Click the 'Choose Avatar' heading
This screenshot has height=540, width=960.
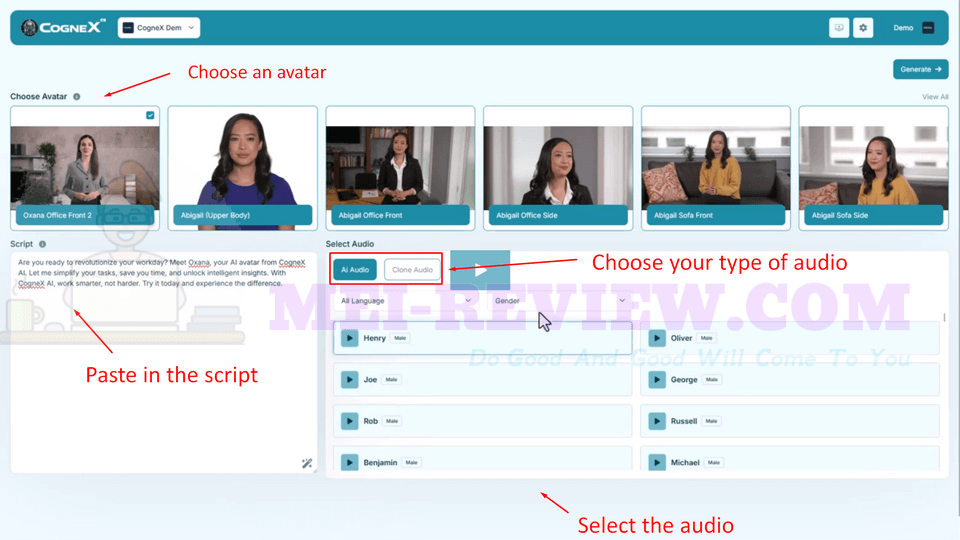coord(39,97)
